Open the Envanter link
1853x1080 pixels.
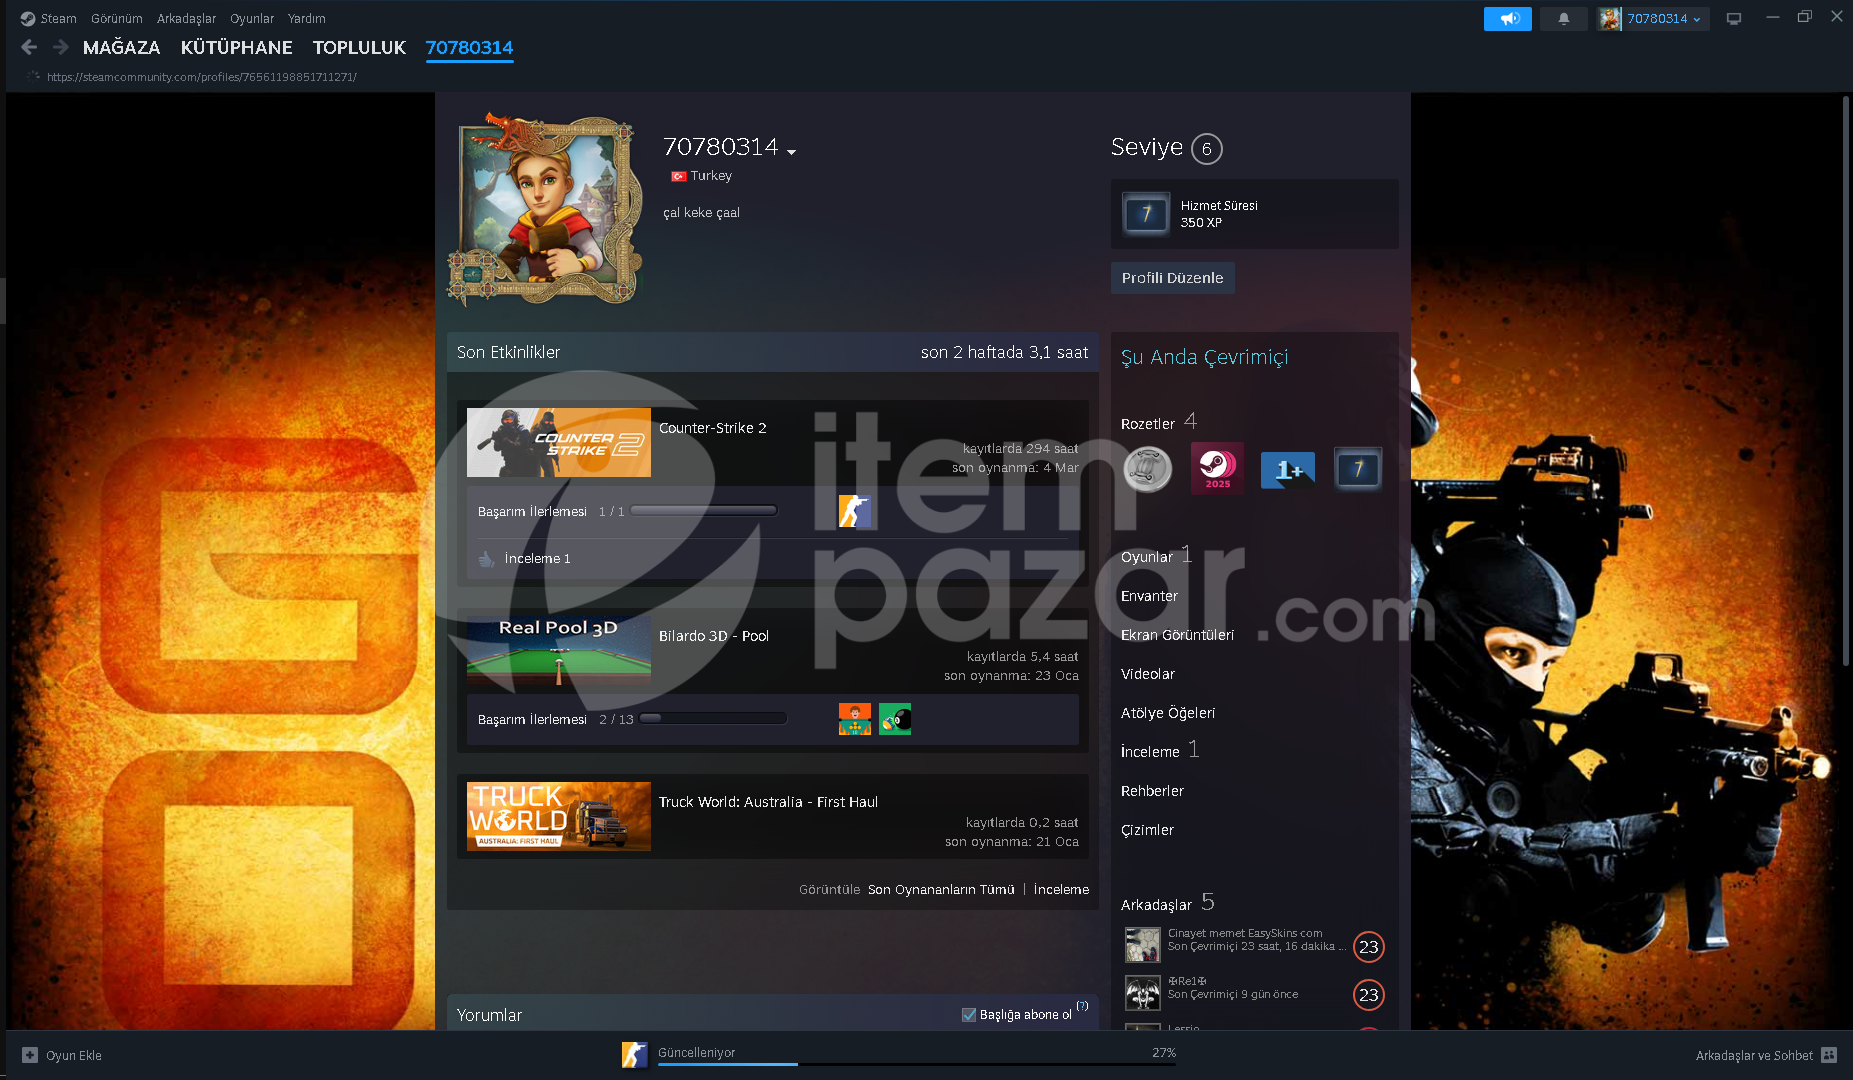(x=1149, y=596)
